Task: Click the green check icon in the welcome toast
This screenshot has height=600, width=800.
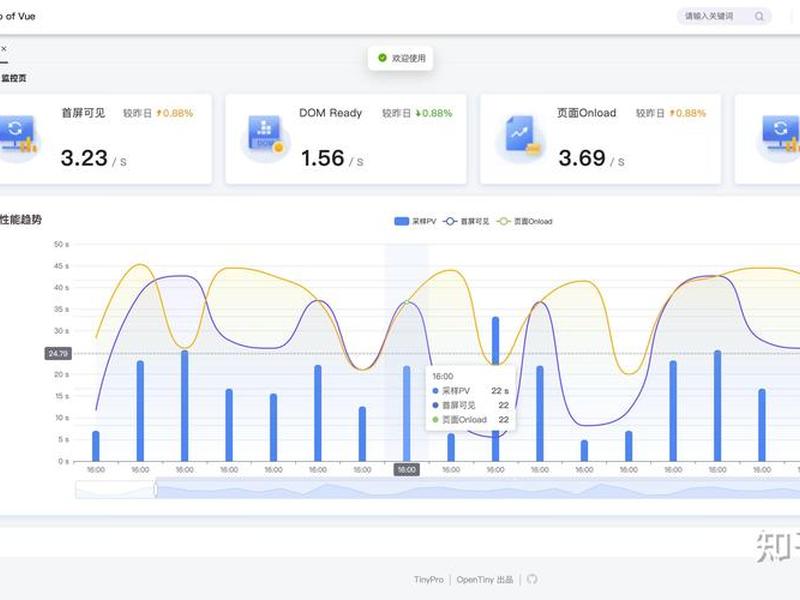Action: 382,58
